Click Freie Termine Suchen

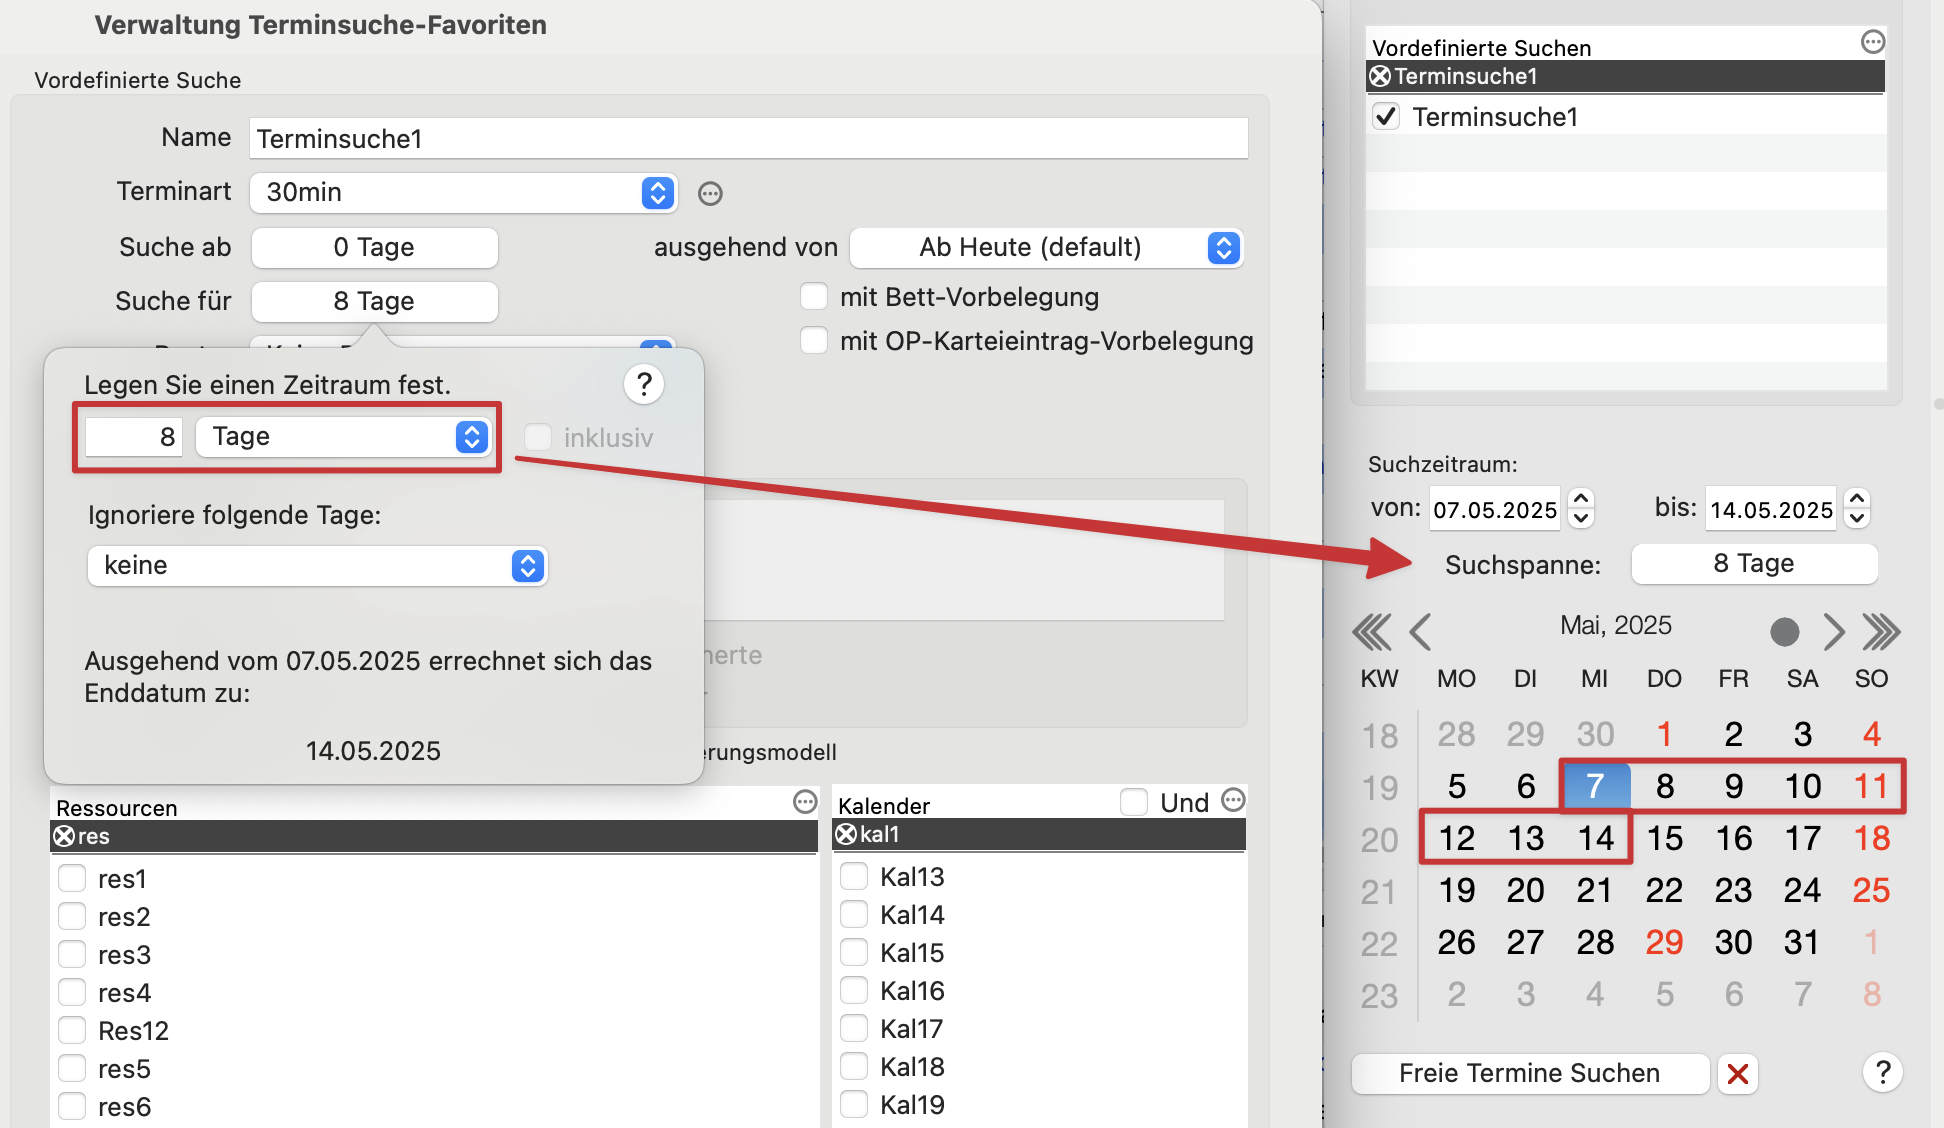coord(1530,1074)
